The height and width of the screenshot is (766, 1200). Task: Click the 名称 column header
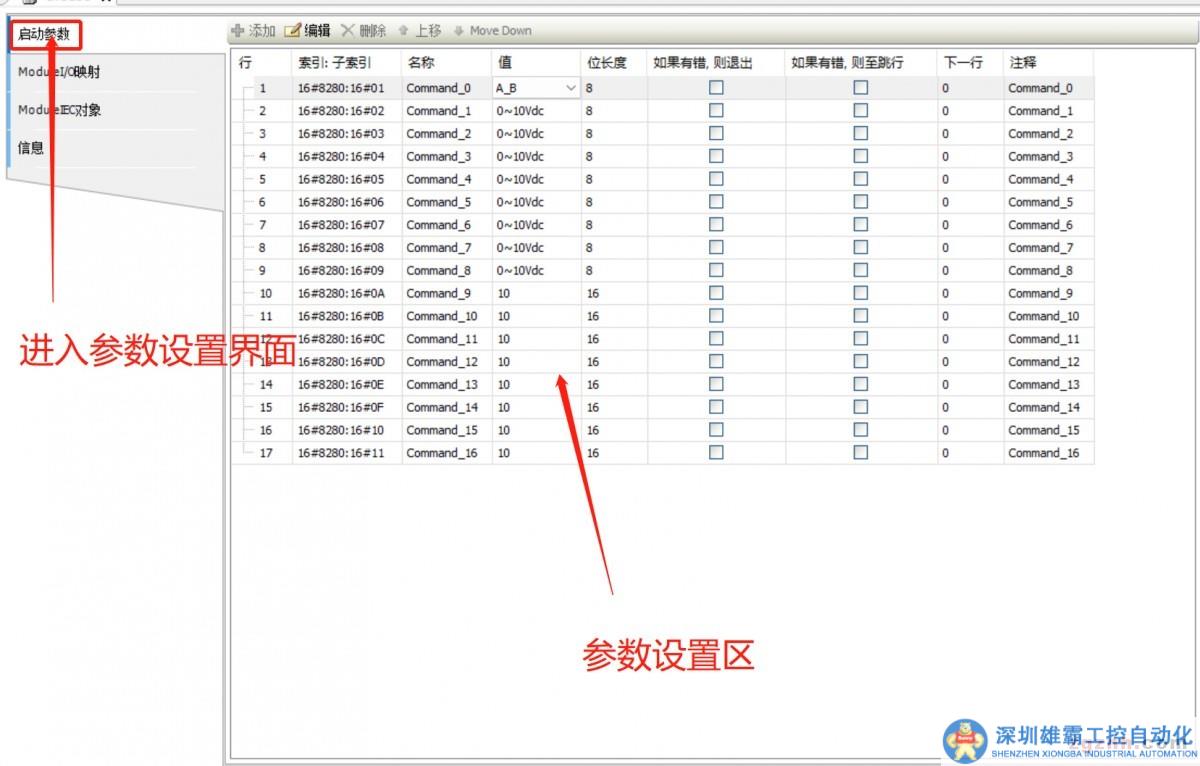(x=420, y=62)
